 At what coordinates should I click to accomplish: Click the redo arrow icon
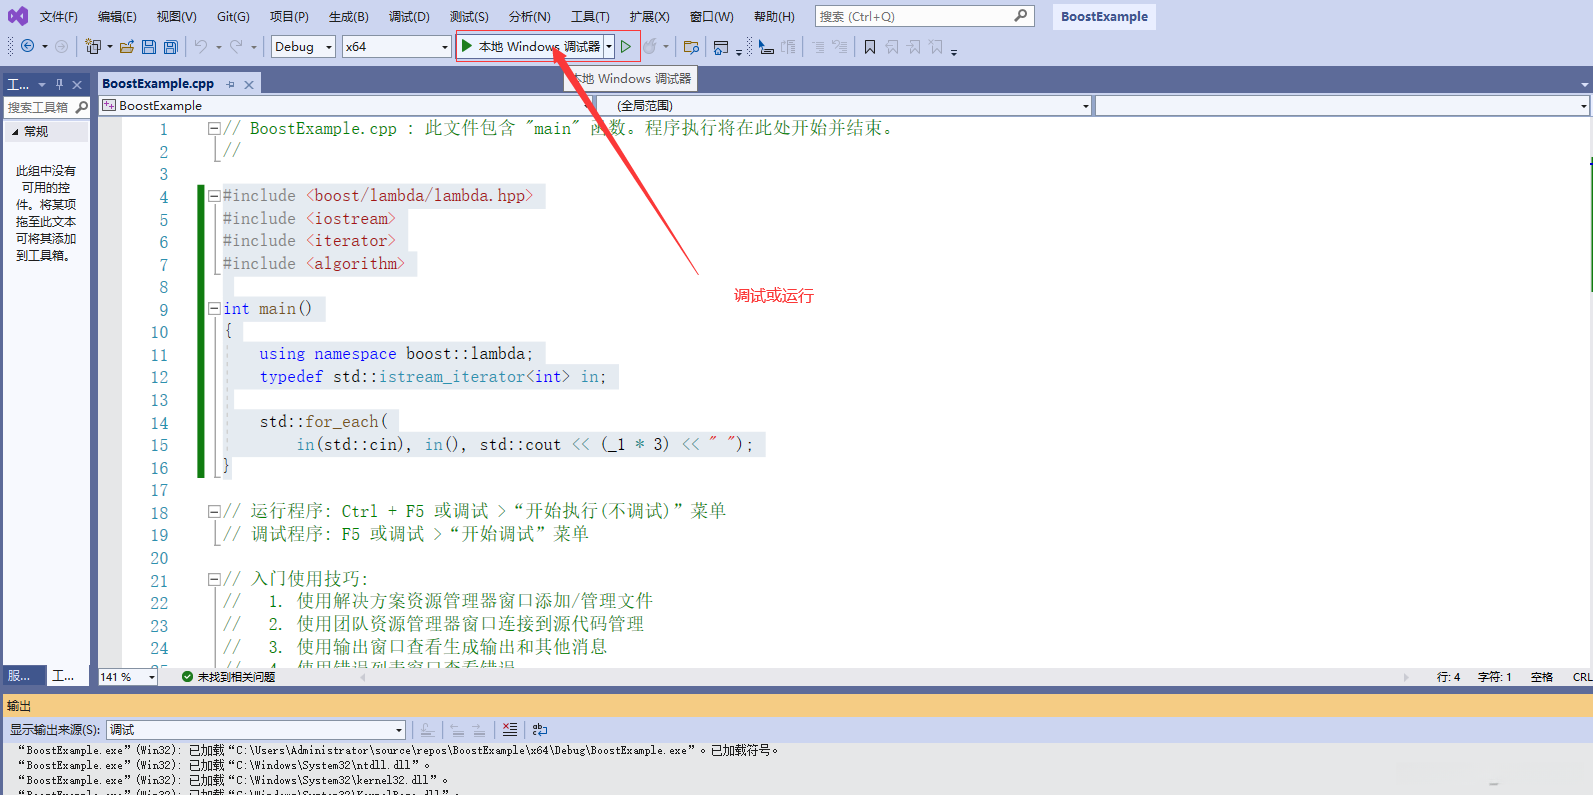click(x=236, y=46)
